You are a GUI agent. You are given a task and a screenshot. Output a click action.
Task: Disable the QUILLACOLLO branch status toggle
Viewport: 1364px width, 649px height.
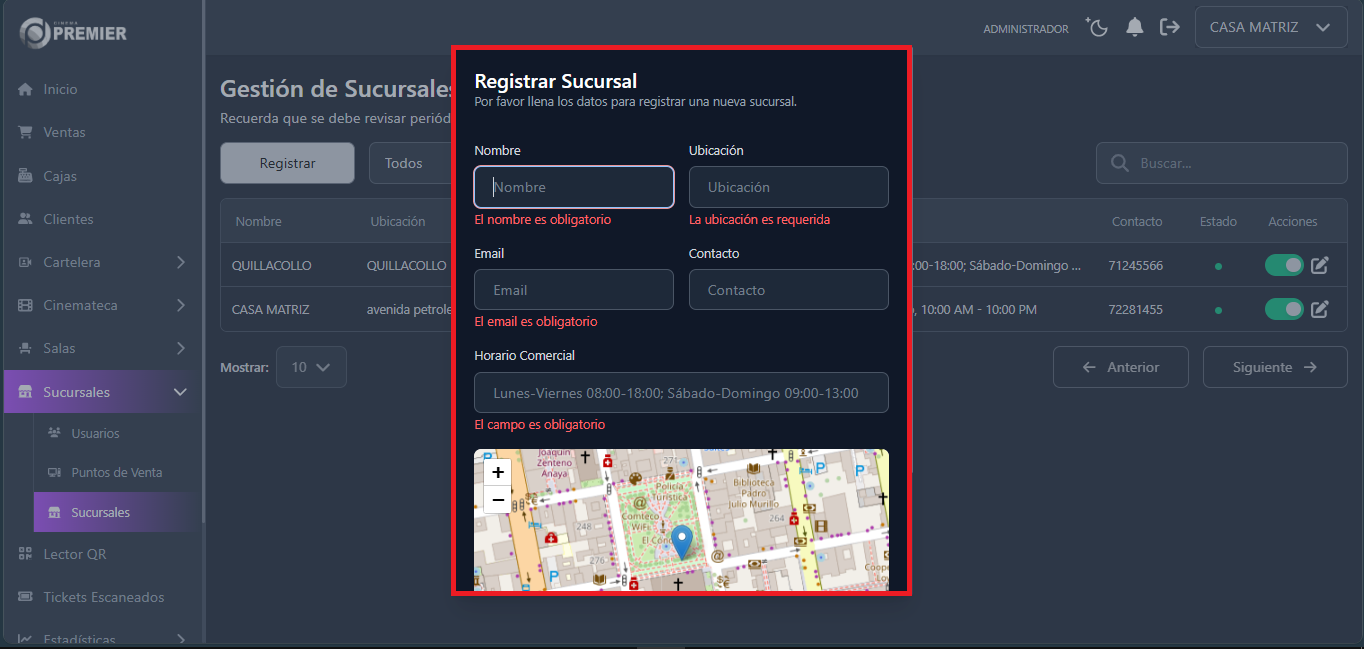point(1284,265)
